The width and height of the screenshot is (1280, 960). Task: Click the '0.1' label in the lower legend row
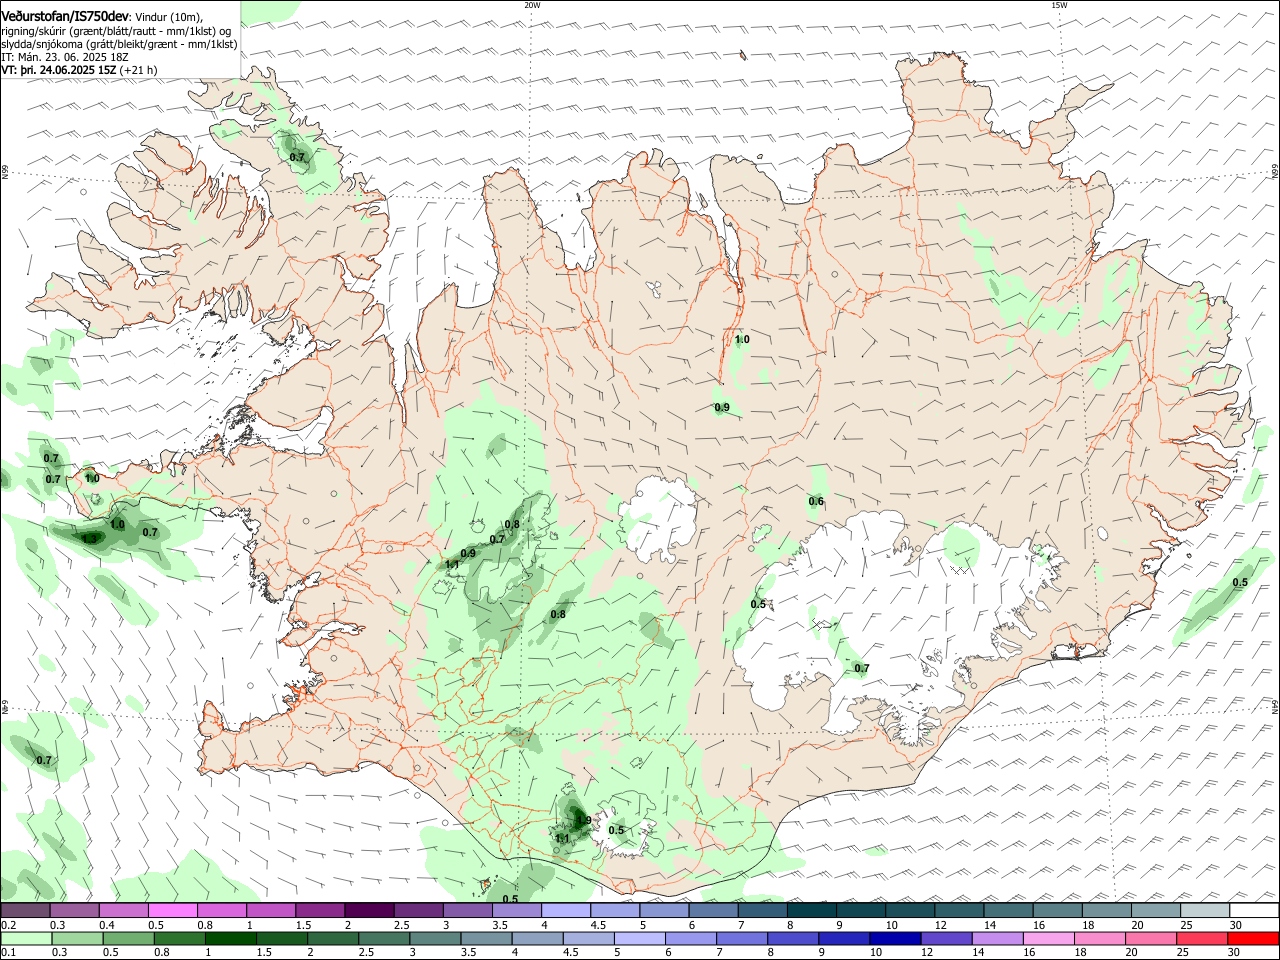(8, 953)
